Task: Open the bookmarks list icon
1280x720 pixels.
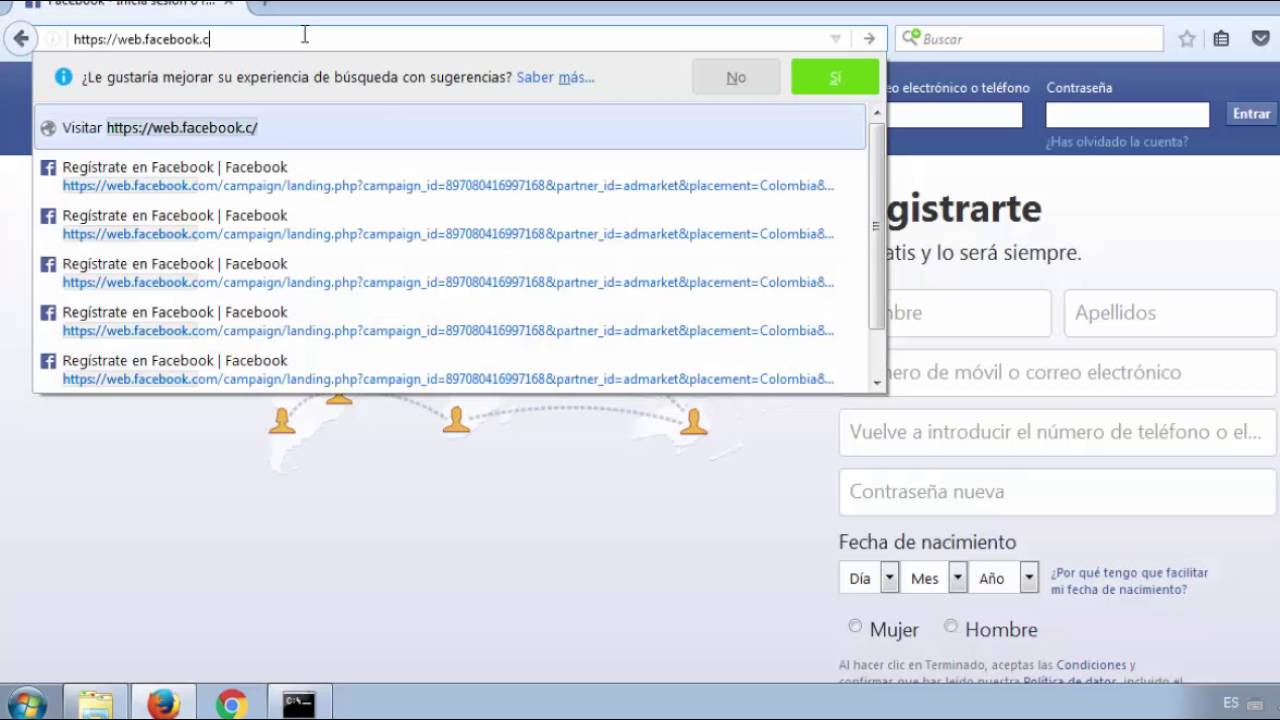Action: (x=1221, y=39)
